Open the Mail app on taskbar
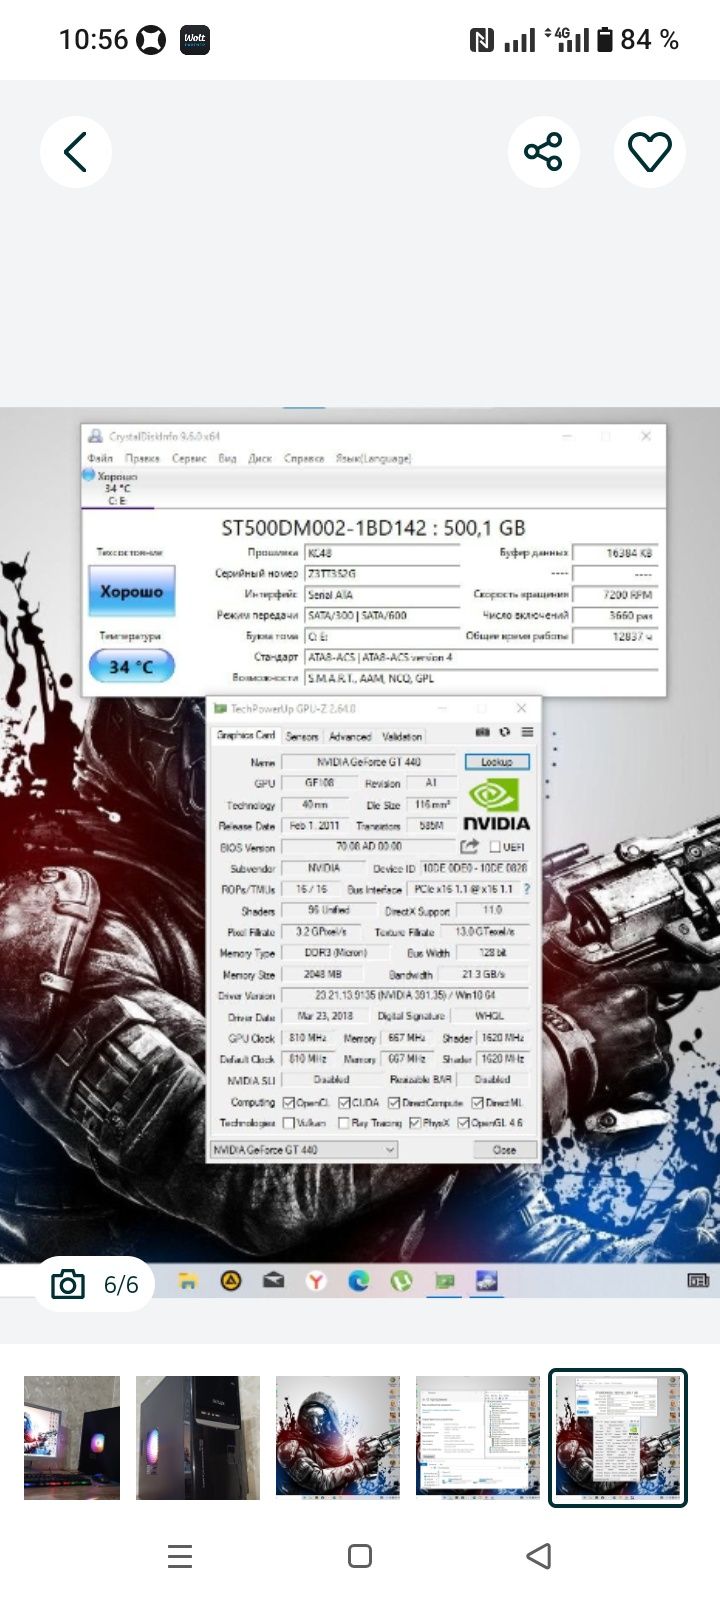Viewport: 720px width, 1604px height. point(273,1281)
